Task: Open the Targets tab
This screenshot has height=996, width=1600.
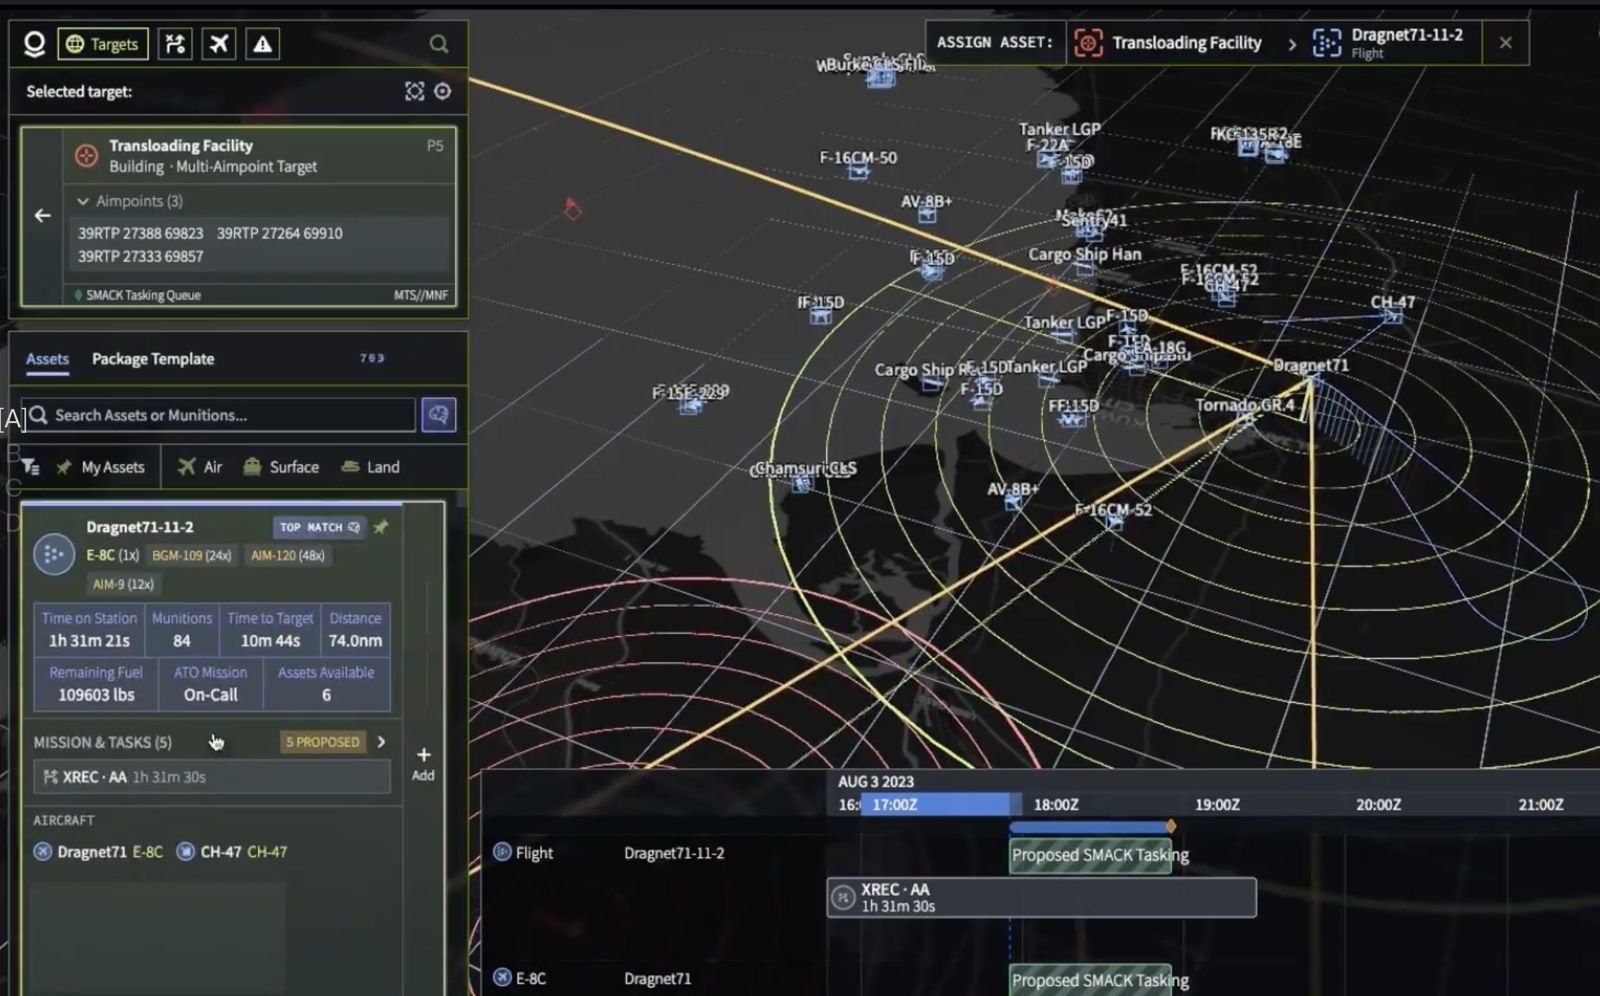Action: (103, 44)
